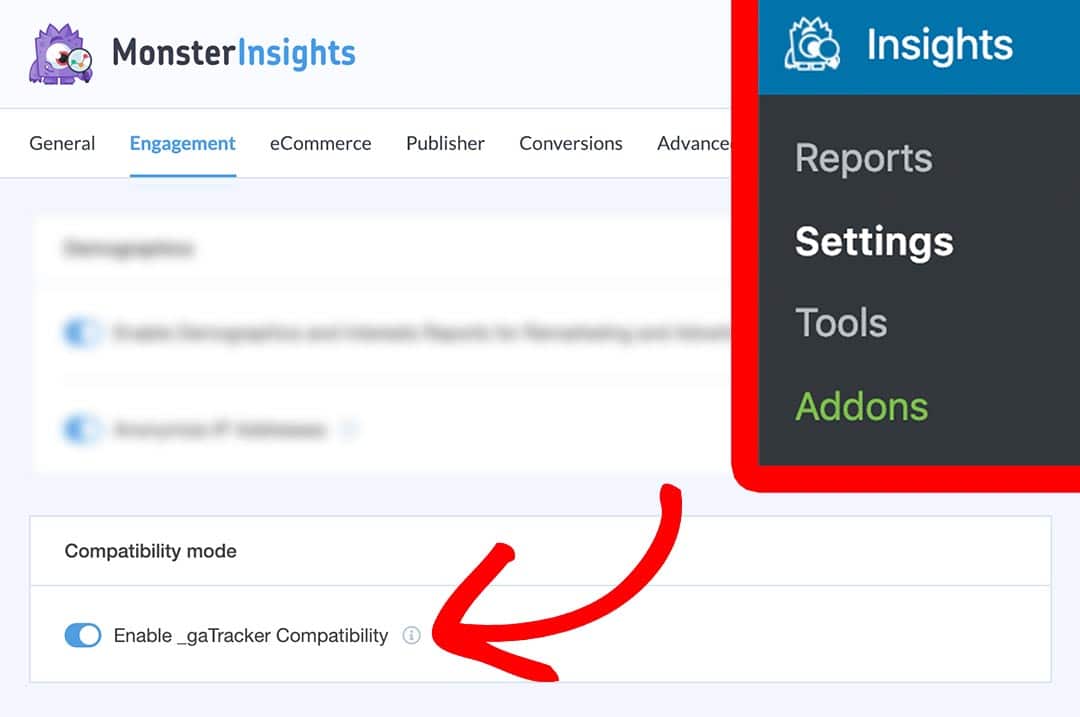Toggle the blurred Anonymize IP Addresses switch
The height and width of the screenshot is (717, 1080).
pyautogui.click(x=82, y=430)
